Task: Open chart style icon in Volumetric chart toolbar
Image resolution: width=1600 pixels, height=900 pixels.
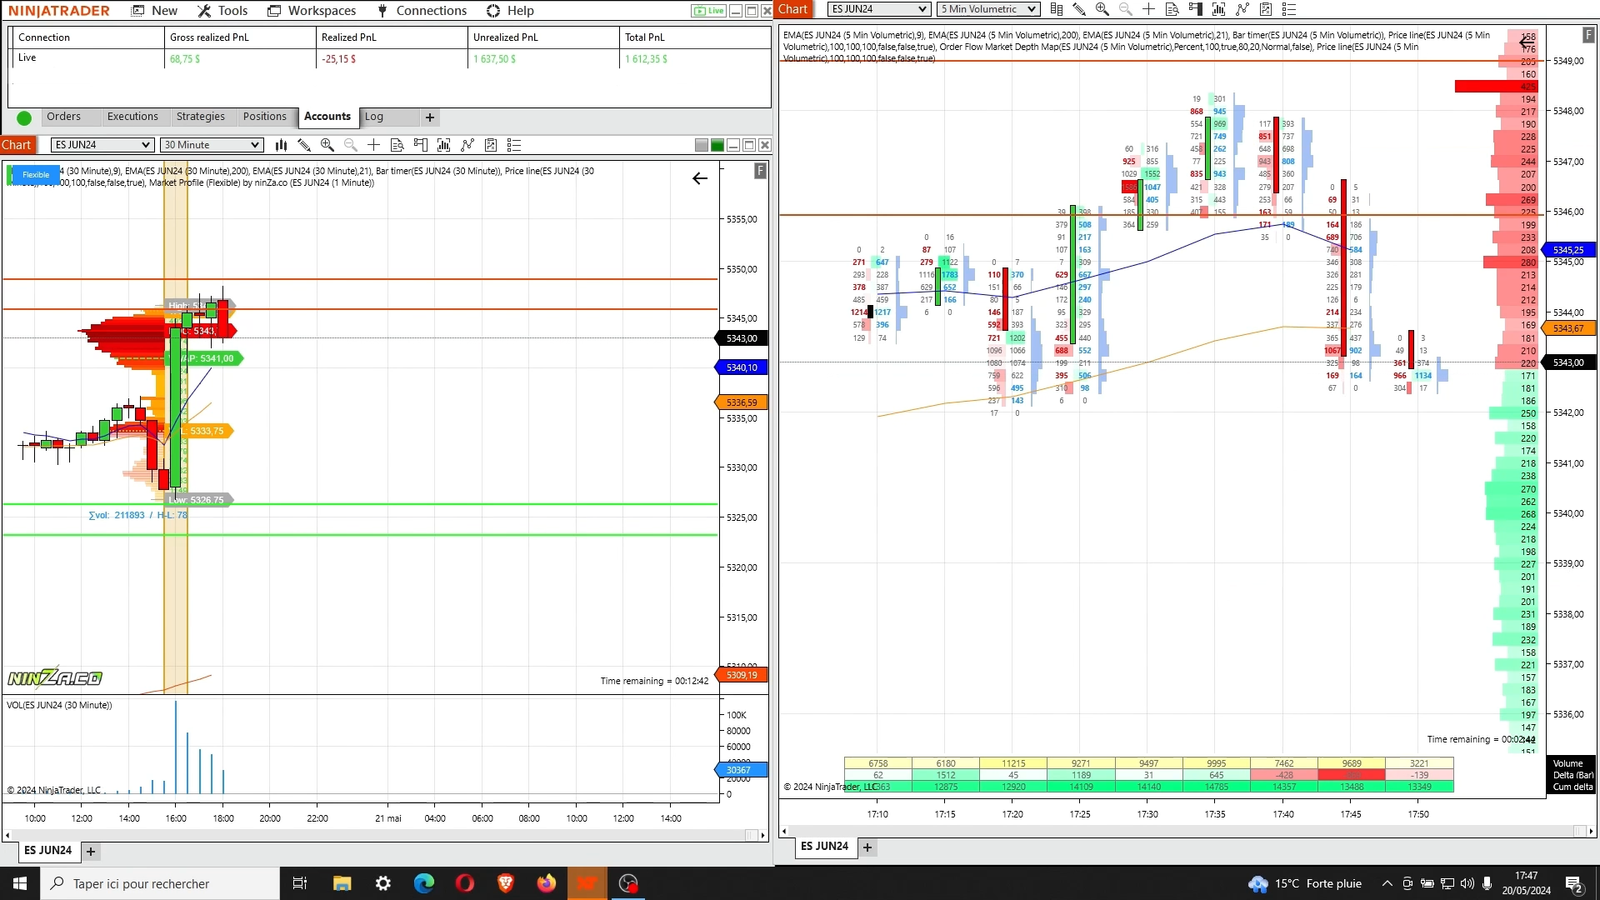Action: [x=1056, y=9]
